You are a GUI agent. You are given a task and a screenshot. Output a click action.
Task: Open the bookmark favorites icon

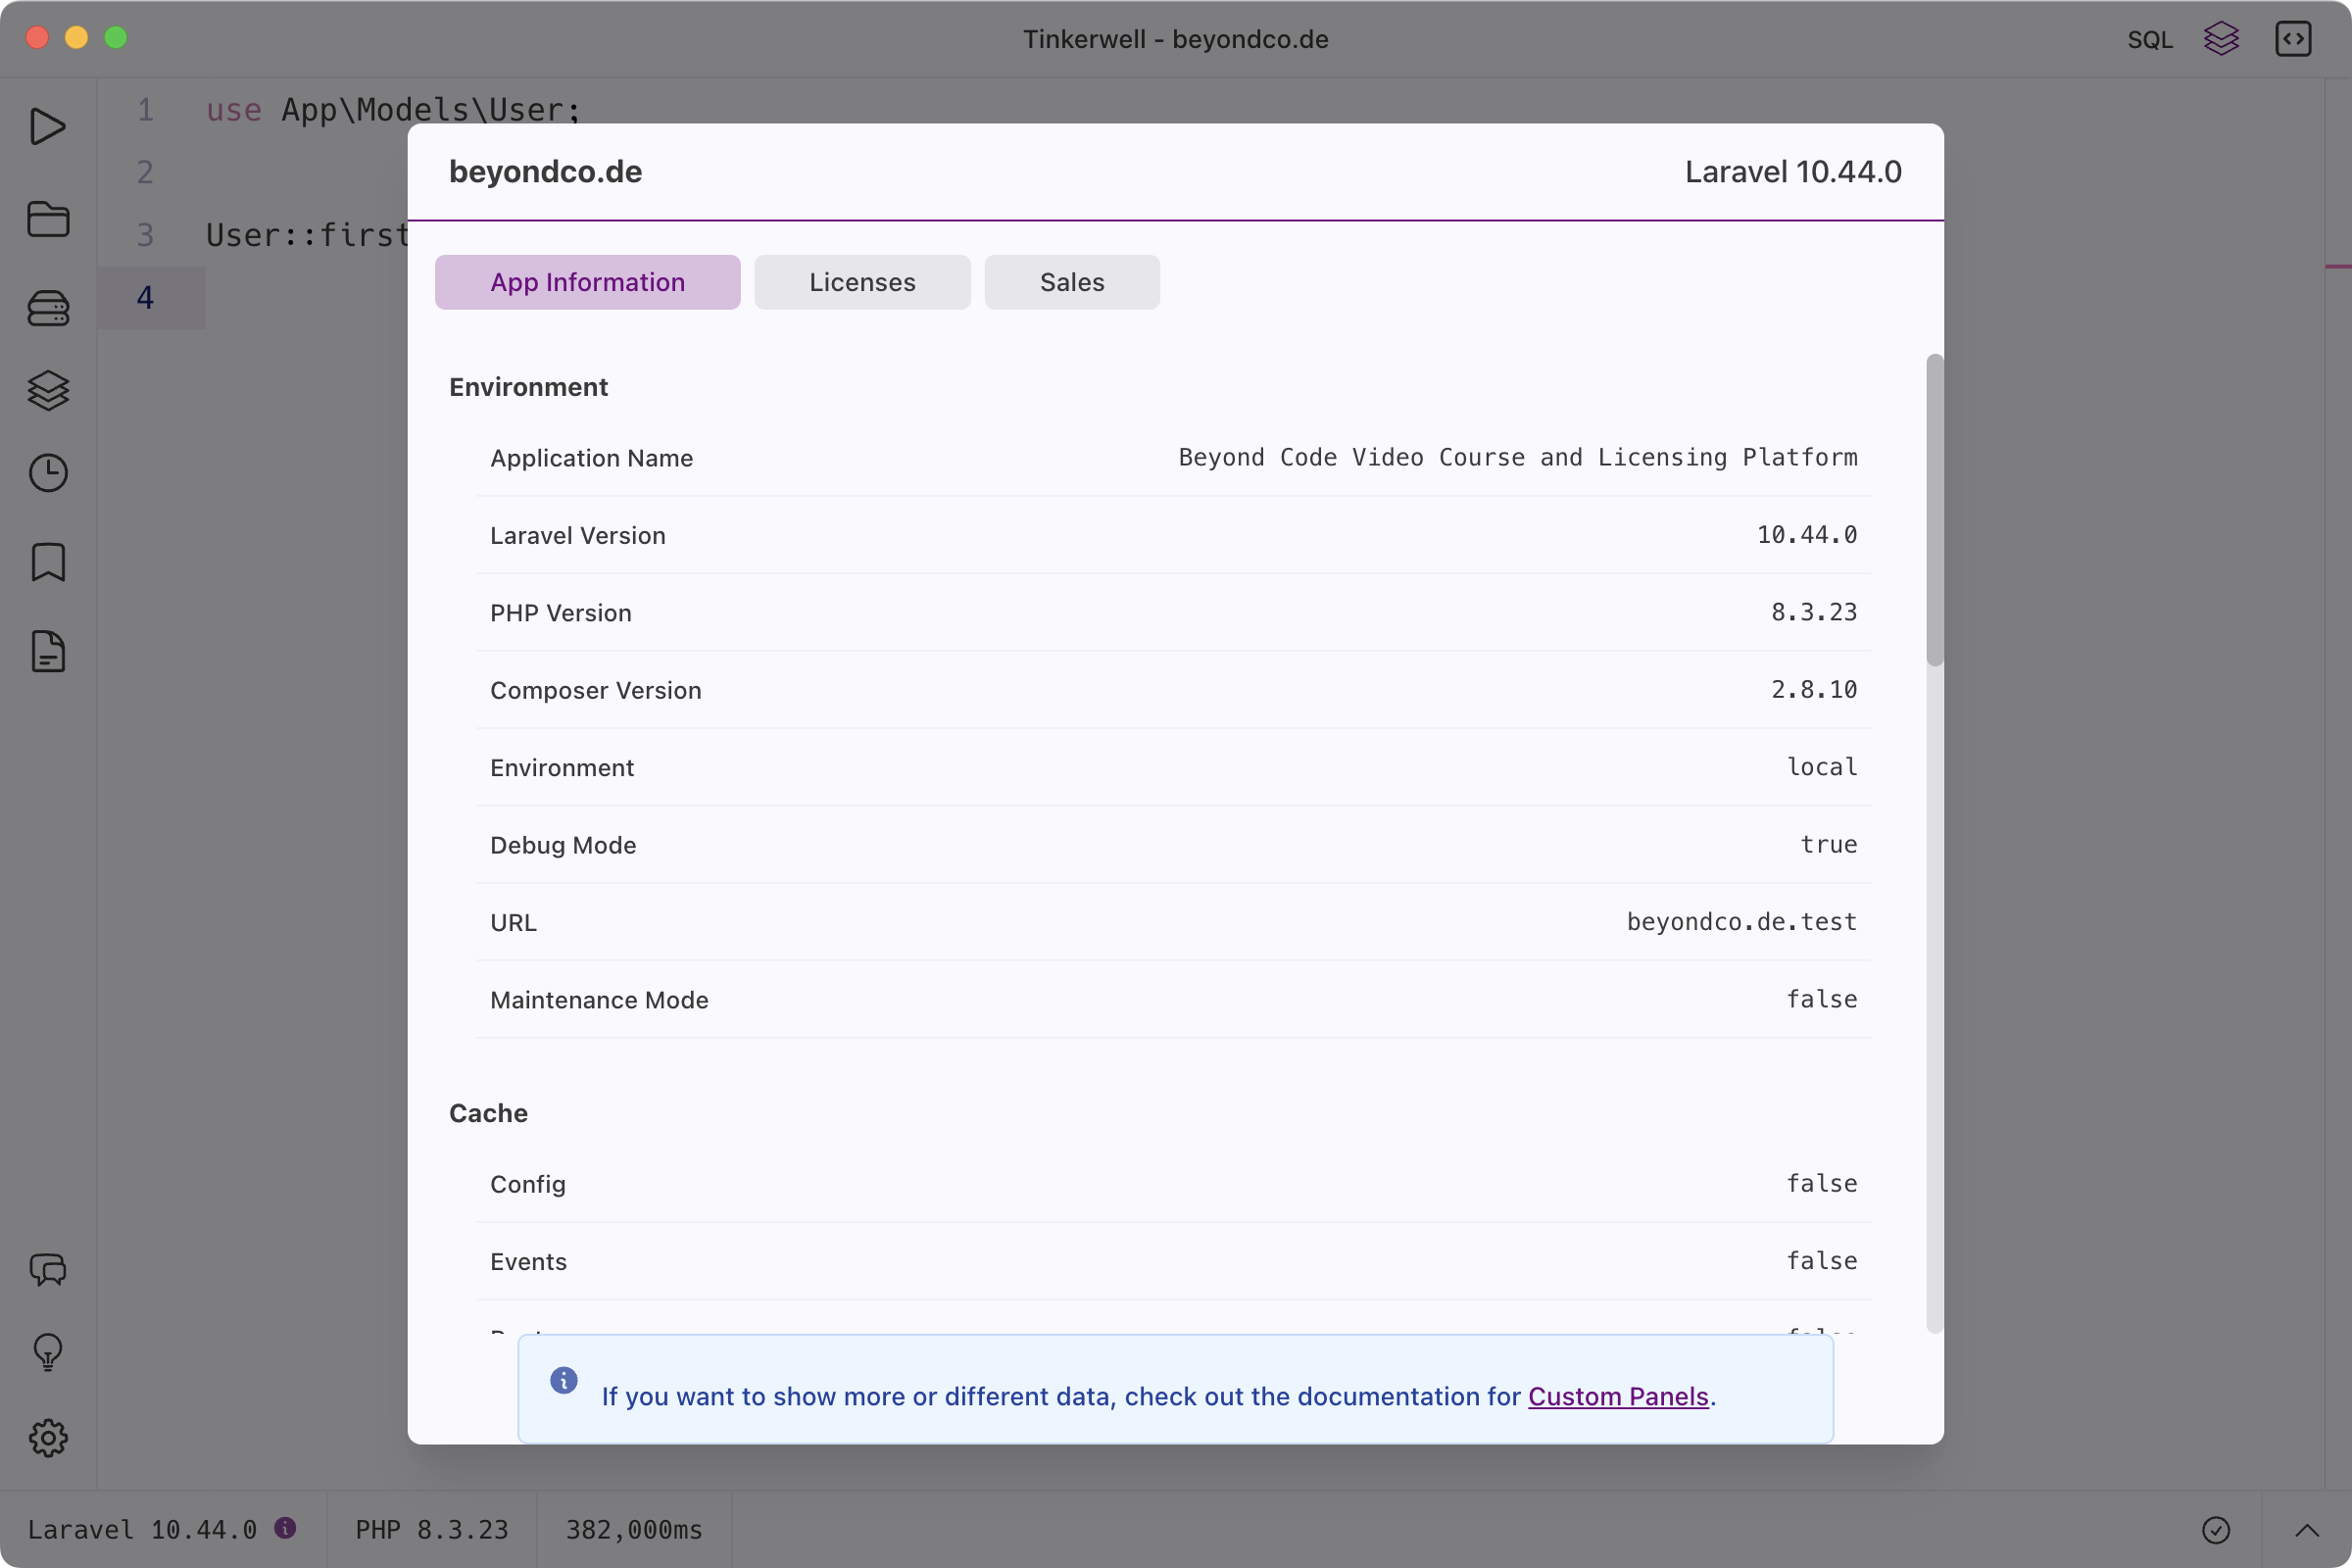pos(48,562)
